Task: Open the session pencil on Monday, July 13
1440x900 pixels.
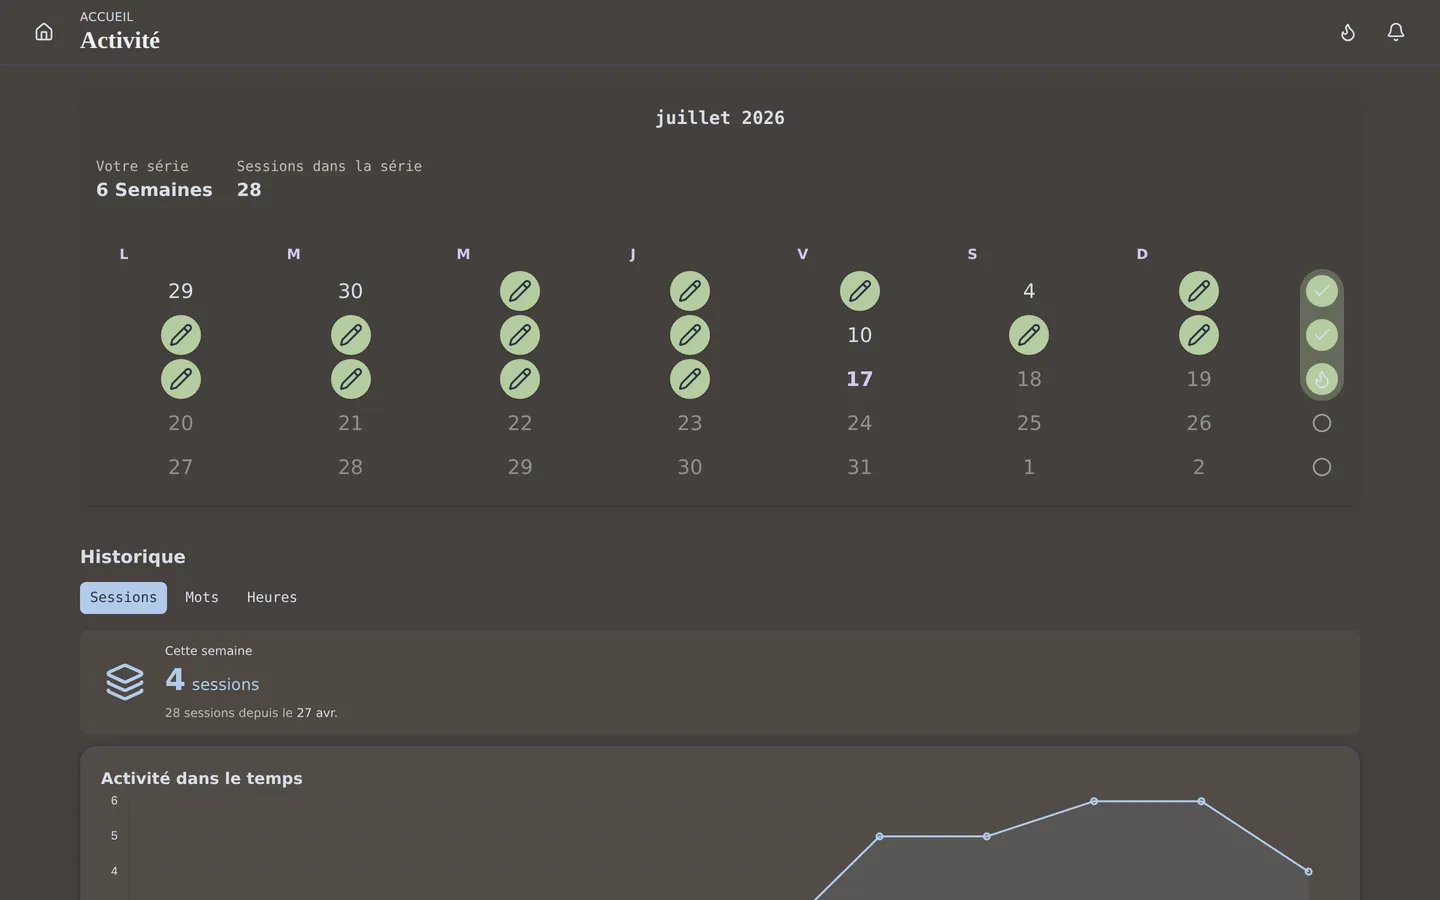Action: click(181, 379)
